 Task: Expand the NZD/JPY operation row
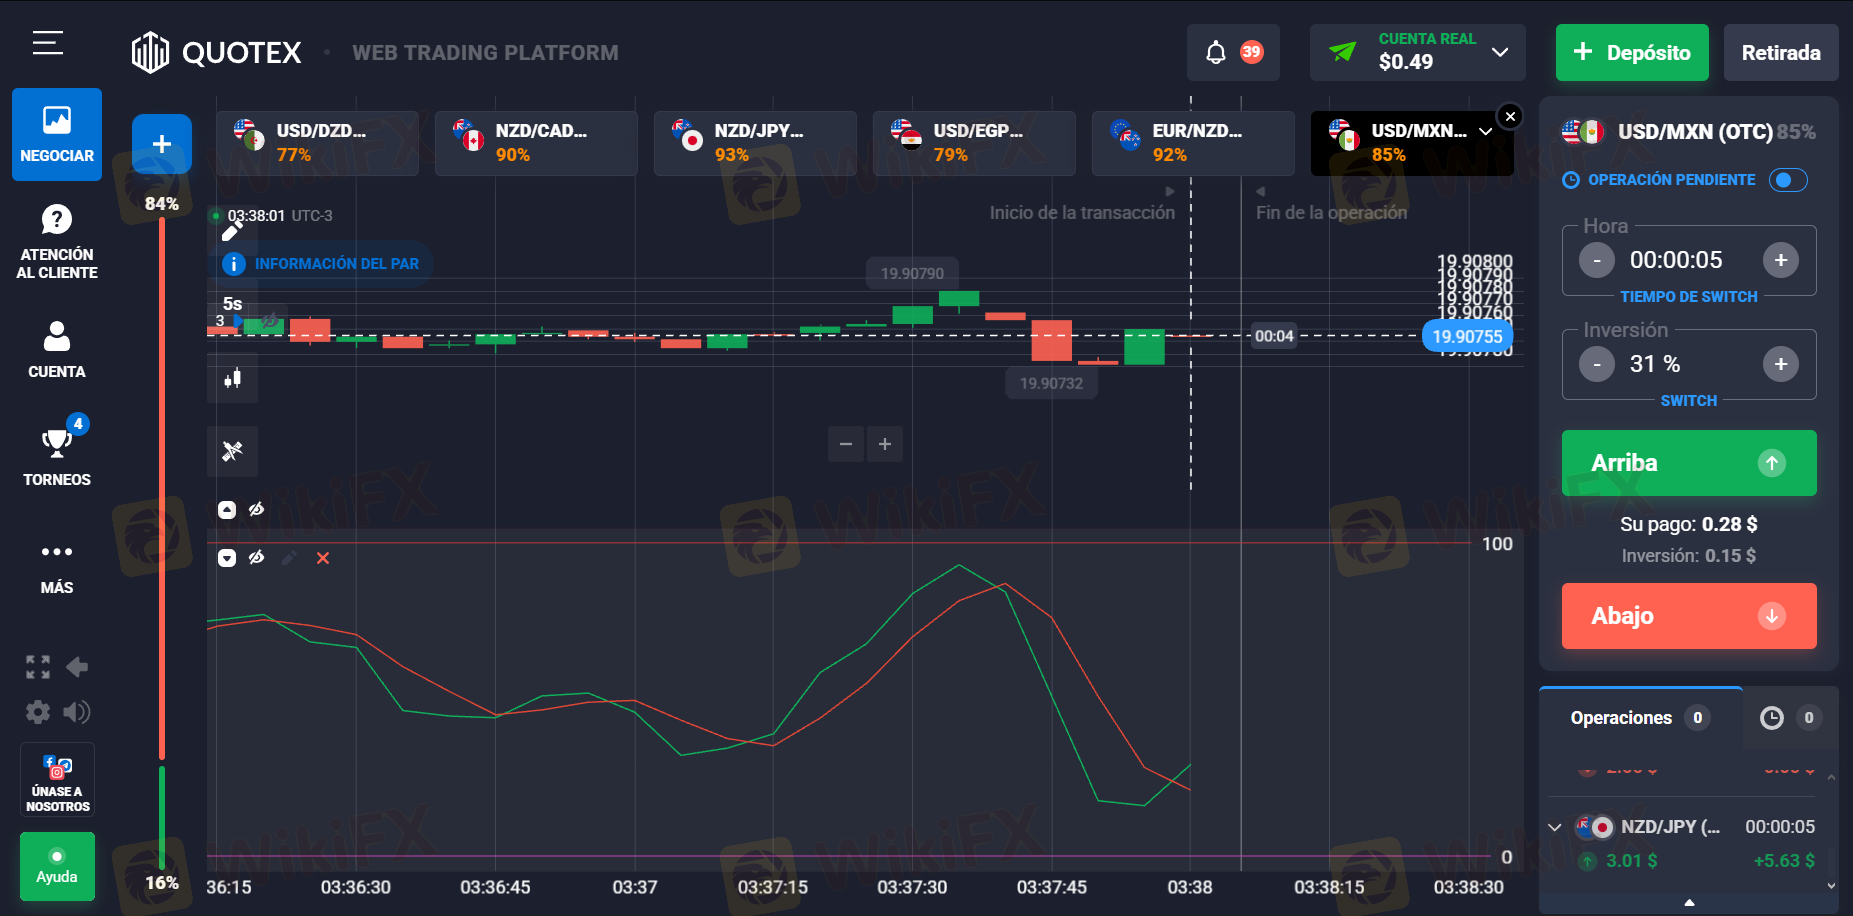(x=1554, y=827)
